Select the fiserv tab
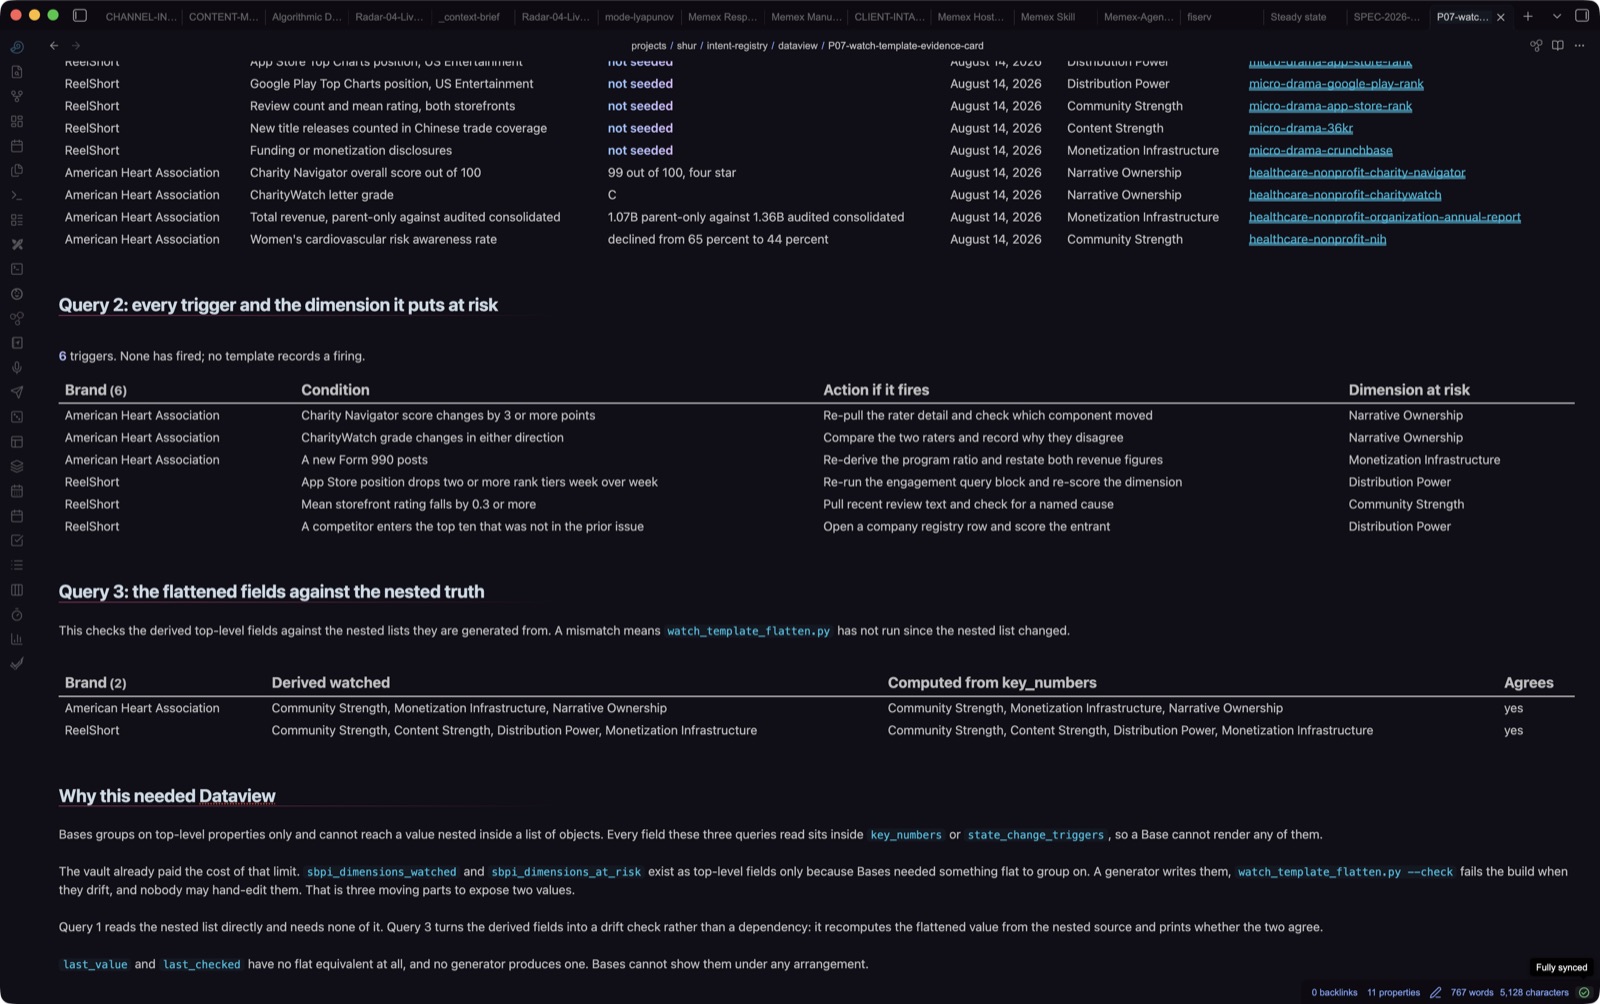Image resolution: width=1600 pixels, height=1004 pixels. [1198, 17]
